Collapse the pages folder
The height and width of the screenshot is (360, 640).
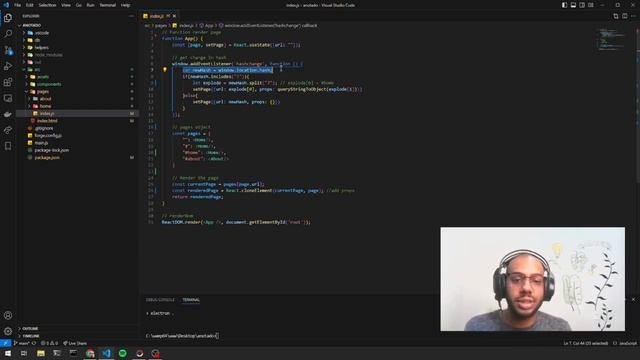[42, 92]
